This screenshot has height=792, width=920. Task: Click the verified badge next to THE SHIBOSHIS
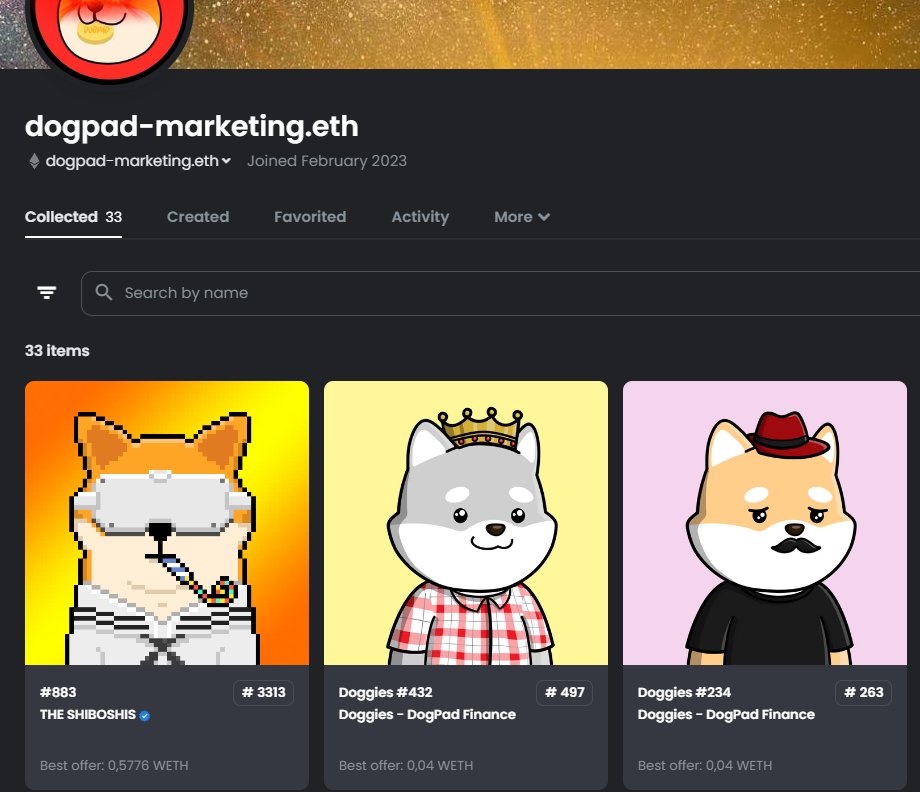144,716
